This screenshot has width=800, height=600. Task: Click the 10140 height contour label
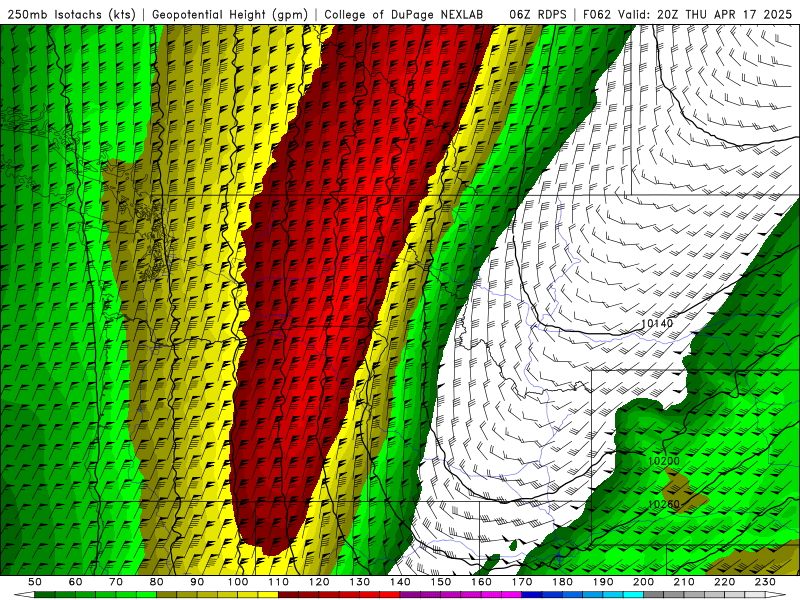(x=657, y=323)
